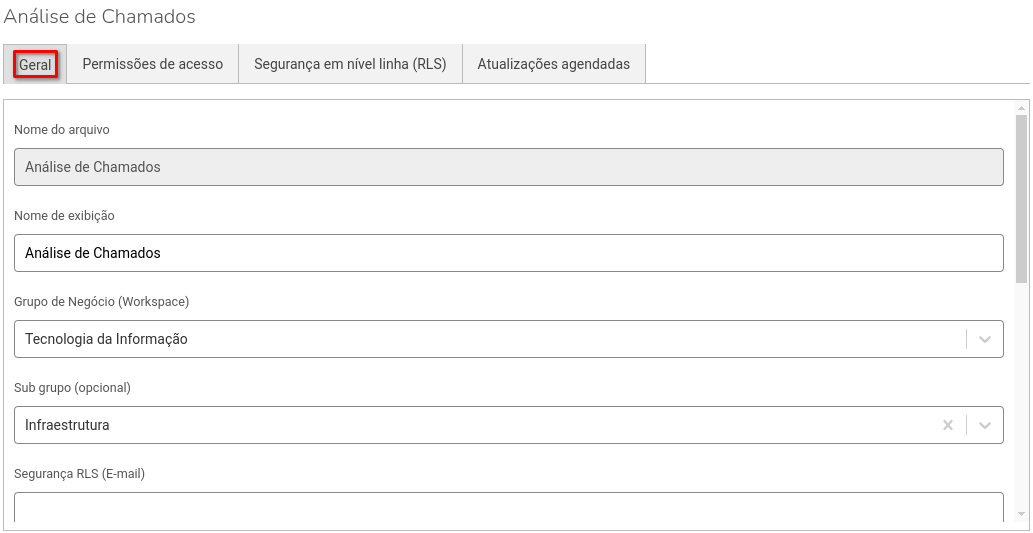Focus the Nome de exibição text field
Viewport: 1033px width, 533px height.
pos(508,253)
